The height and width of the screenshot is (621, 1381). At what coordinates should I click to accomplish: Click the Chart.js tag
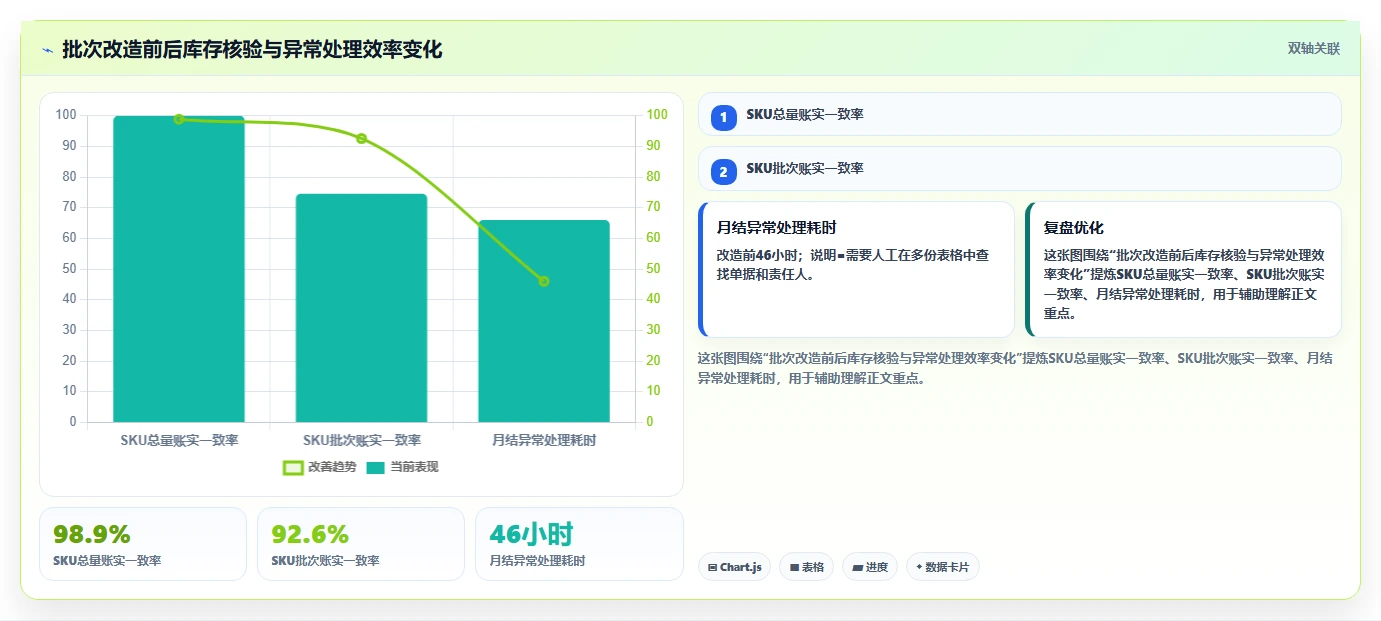(734, 567)
